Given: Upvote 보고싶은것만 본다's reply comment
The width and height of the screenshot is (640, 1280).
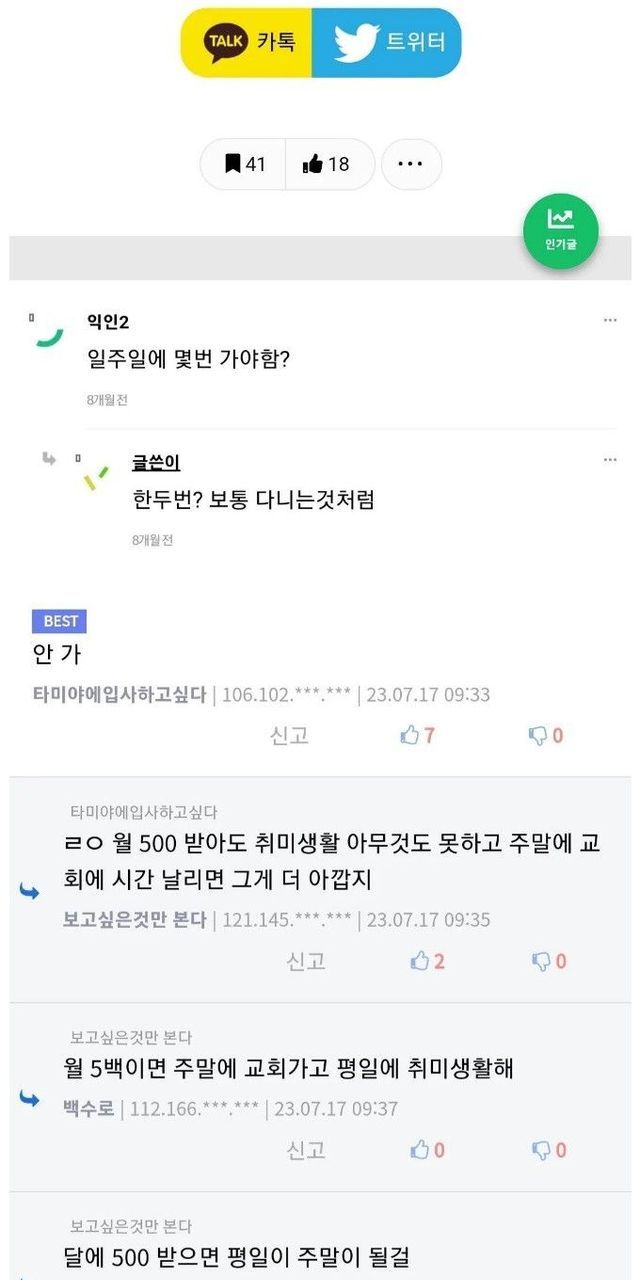Looking at the screenshot, I should [x=427, y=961].
